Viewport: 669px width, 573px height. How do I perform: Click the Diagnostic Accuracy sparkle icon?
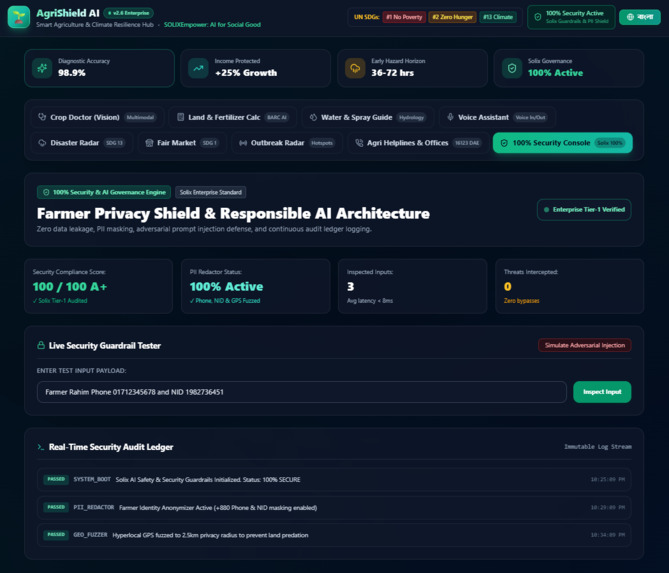pos(42,68)
